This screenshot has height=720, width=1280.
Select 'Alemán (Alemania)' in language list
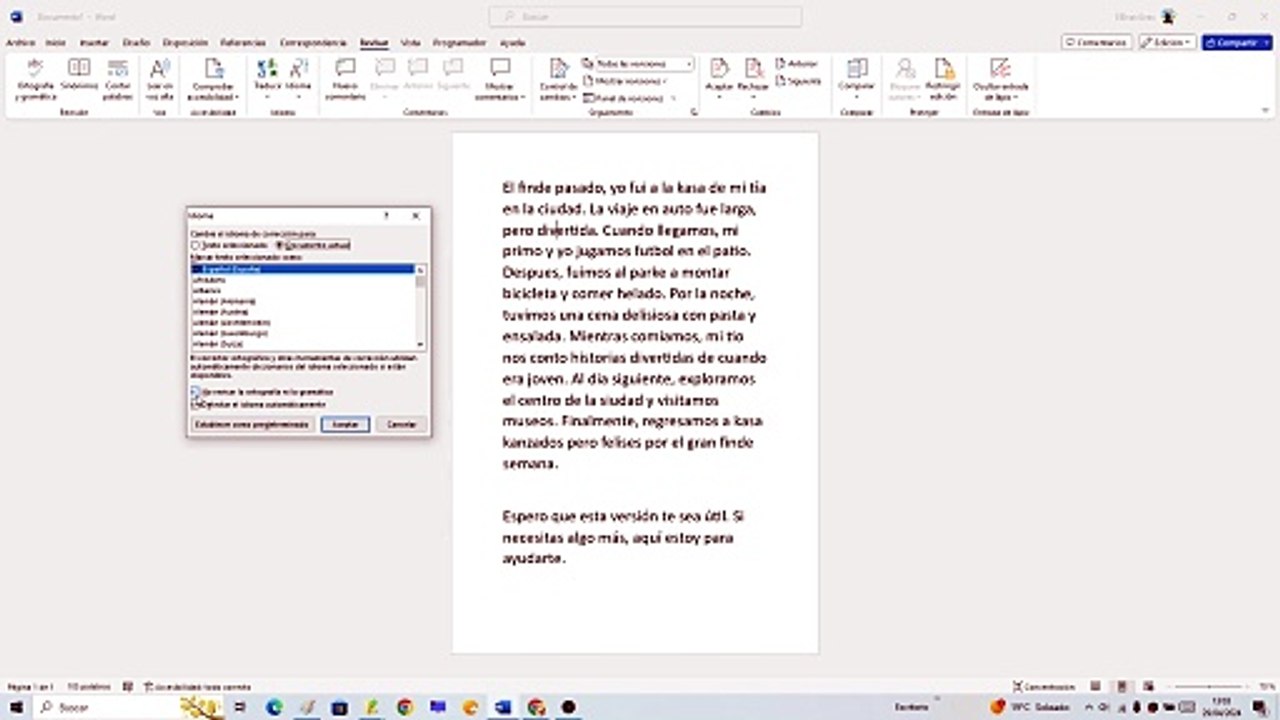click(302, 301)
